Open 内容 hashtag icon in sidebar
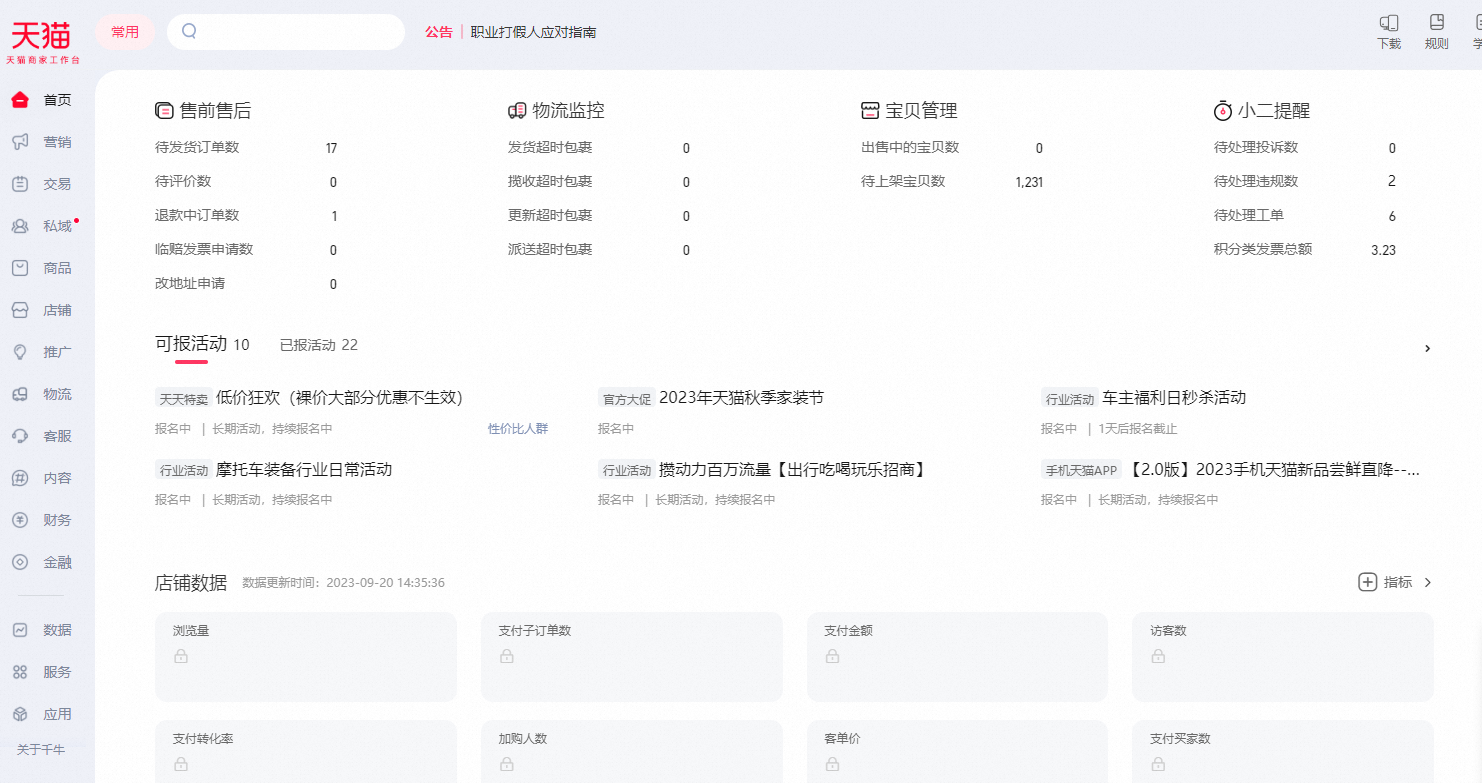The height and width of the screenshot is (783, 1482). pyautogui.click(x=20, y=478)
